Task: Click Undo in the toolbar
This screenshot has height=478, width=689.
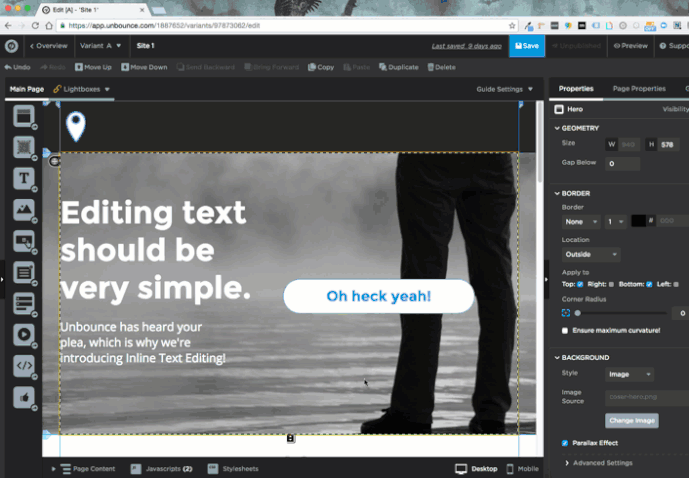Action: (x=17, y=67)
